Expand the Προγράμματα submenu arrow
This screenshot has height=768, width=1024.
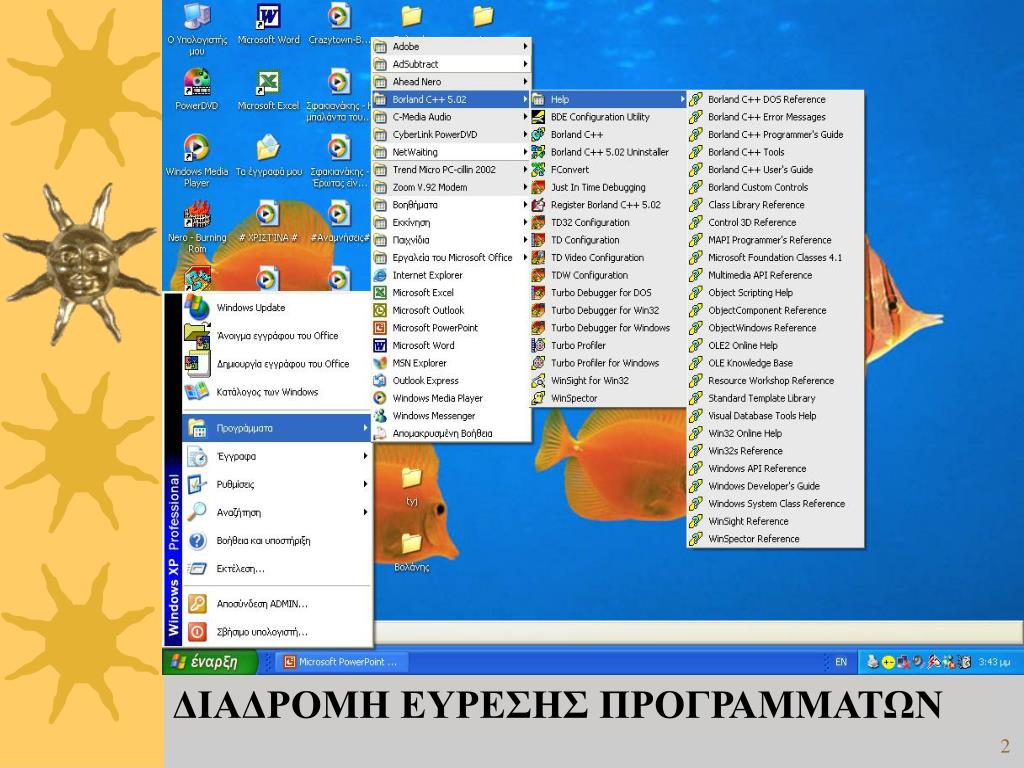point(365,428)
